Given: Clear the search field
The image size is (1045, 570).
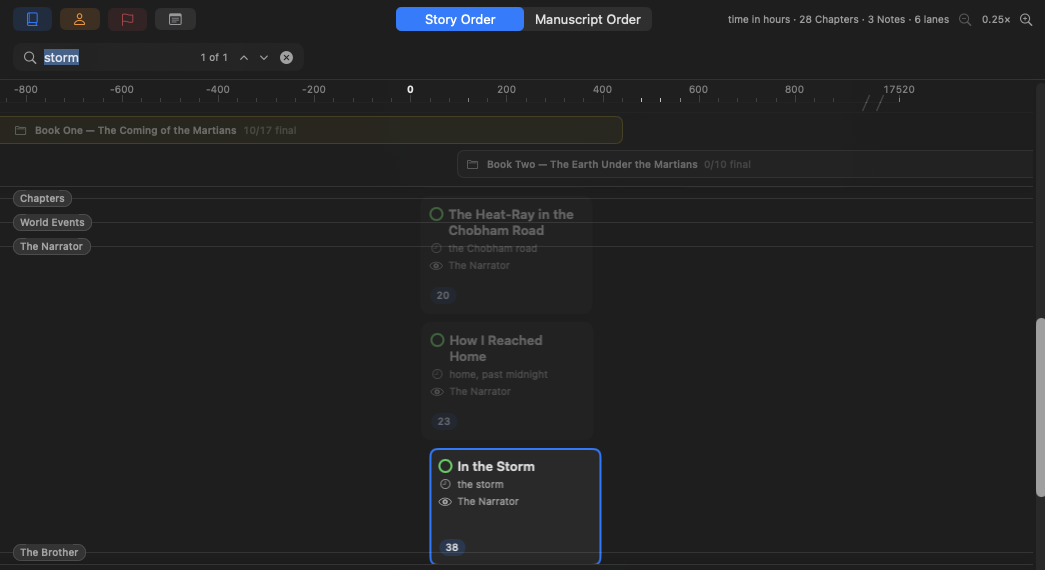Looking at the screenshot, I should 286,57.
